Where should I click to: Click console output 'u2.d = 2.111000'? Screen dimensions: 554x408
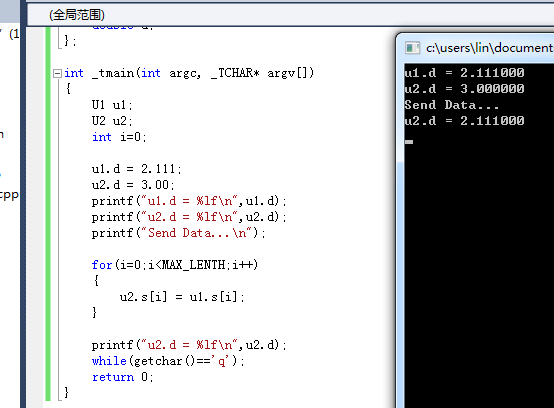(464, 121)
